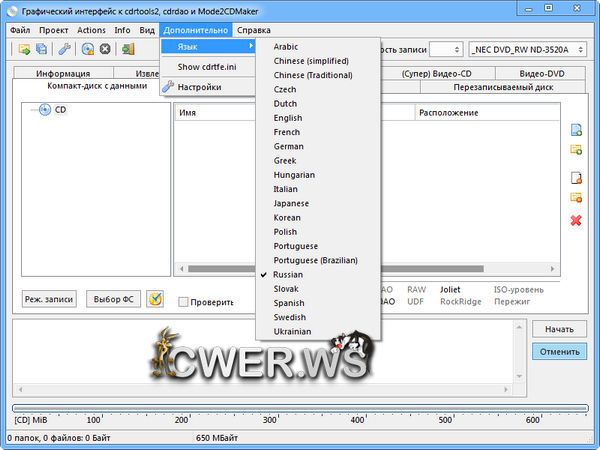The width and height of the screenshot is (600, 450).
Task: Switch to the Видео-DVD tab
Action: pos(542,73)
